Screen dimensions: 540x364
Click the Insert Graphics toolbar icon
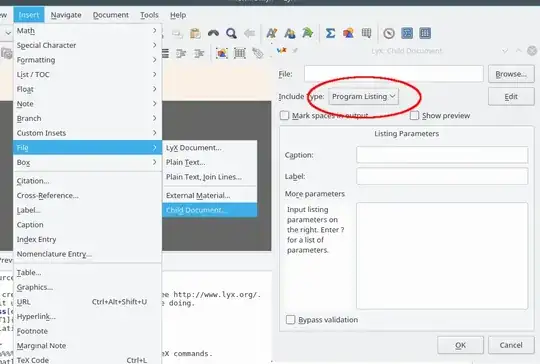348,33
